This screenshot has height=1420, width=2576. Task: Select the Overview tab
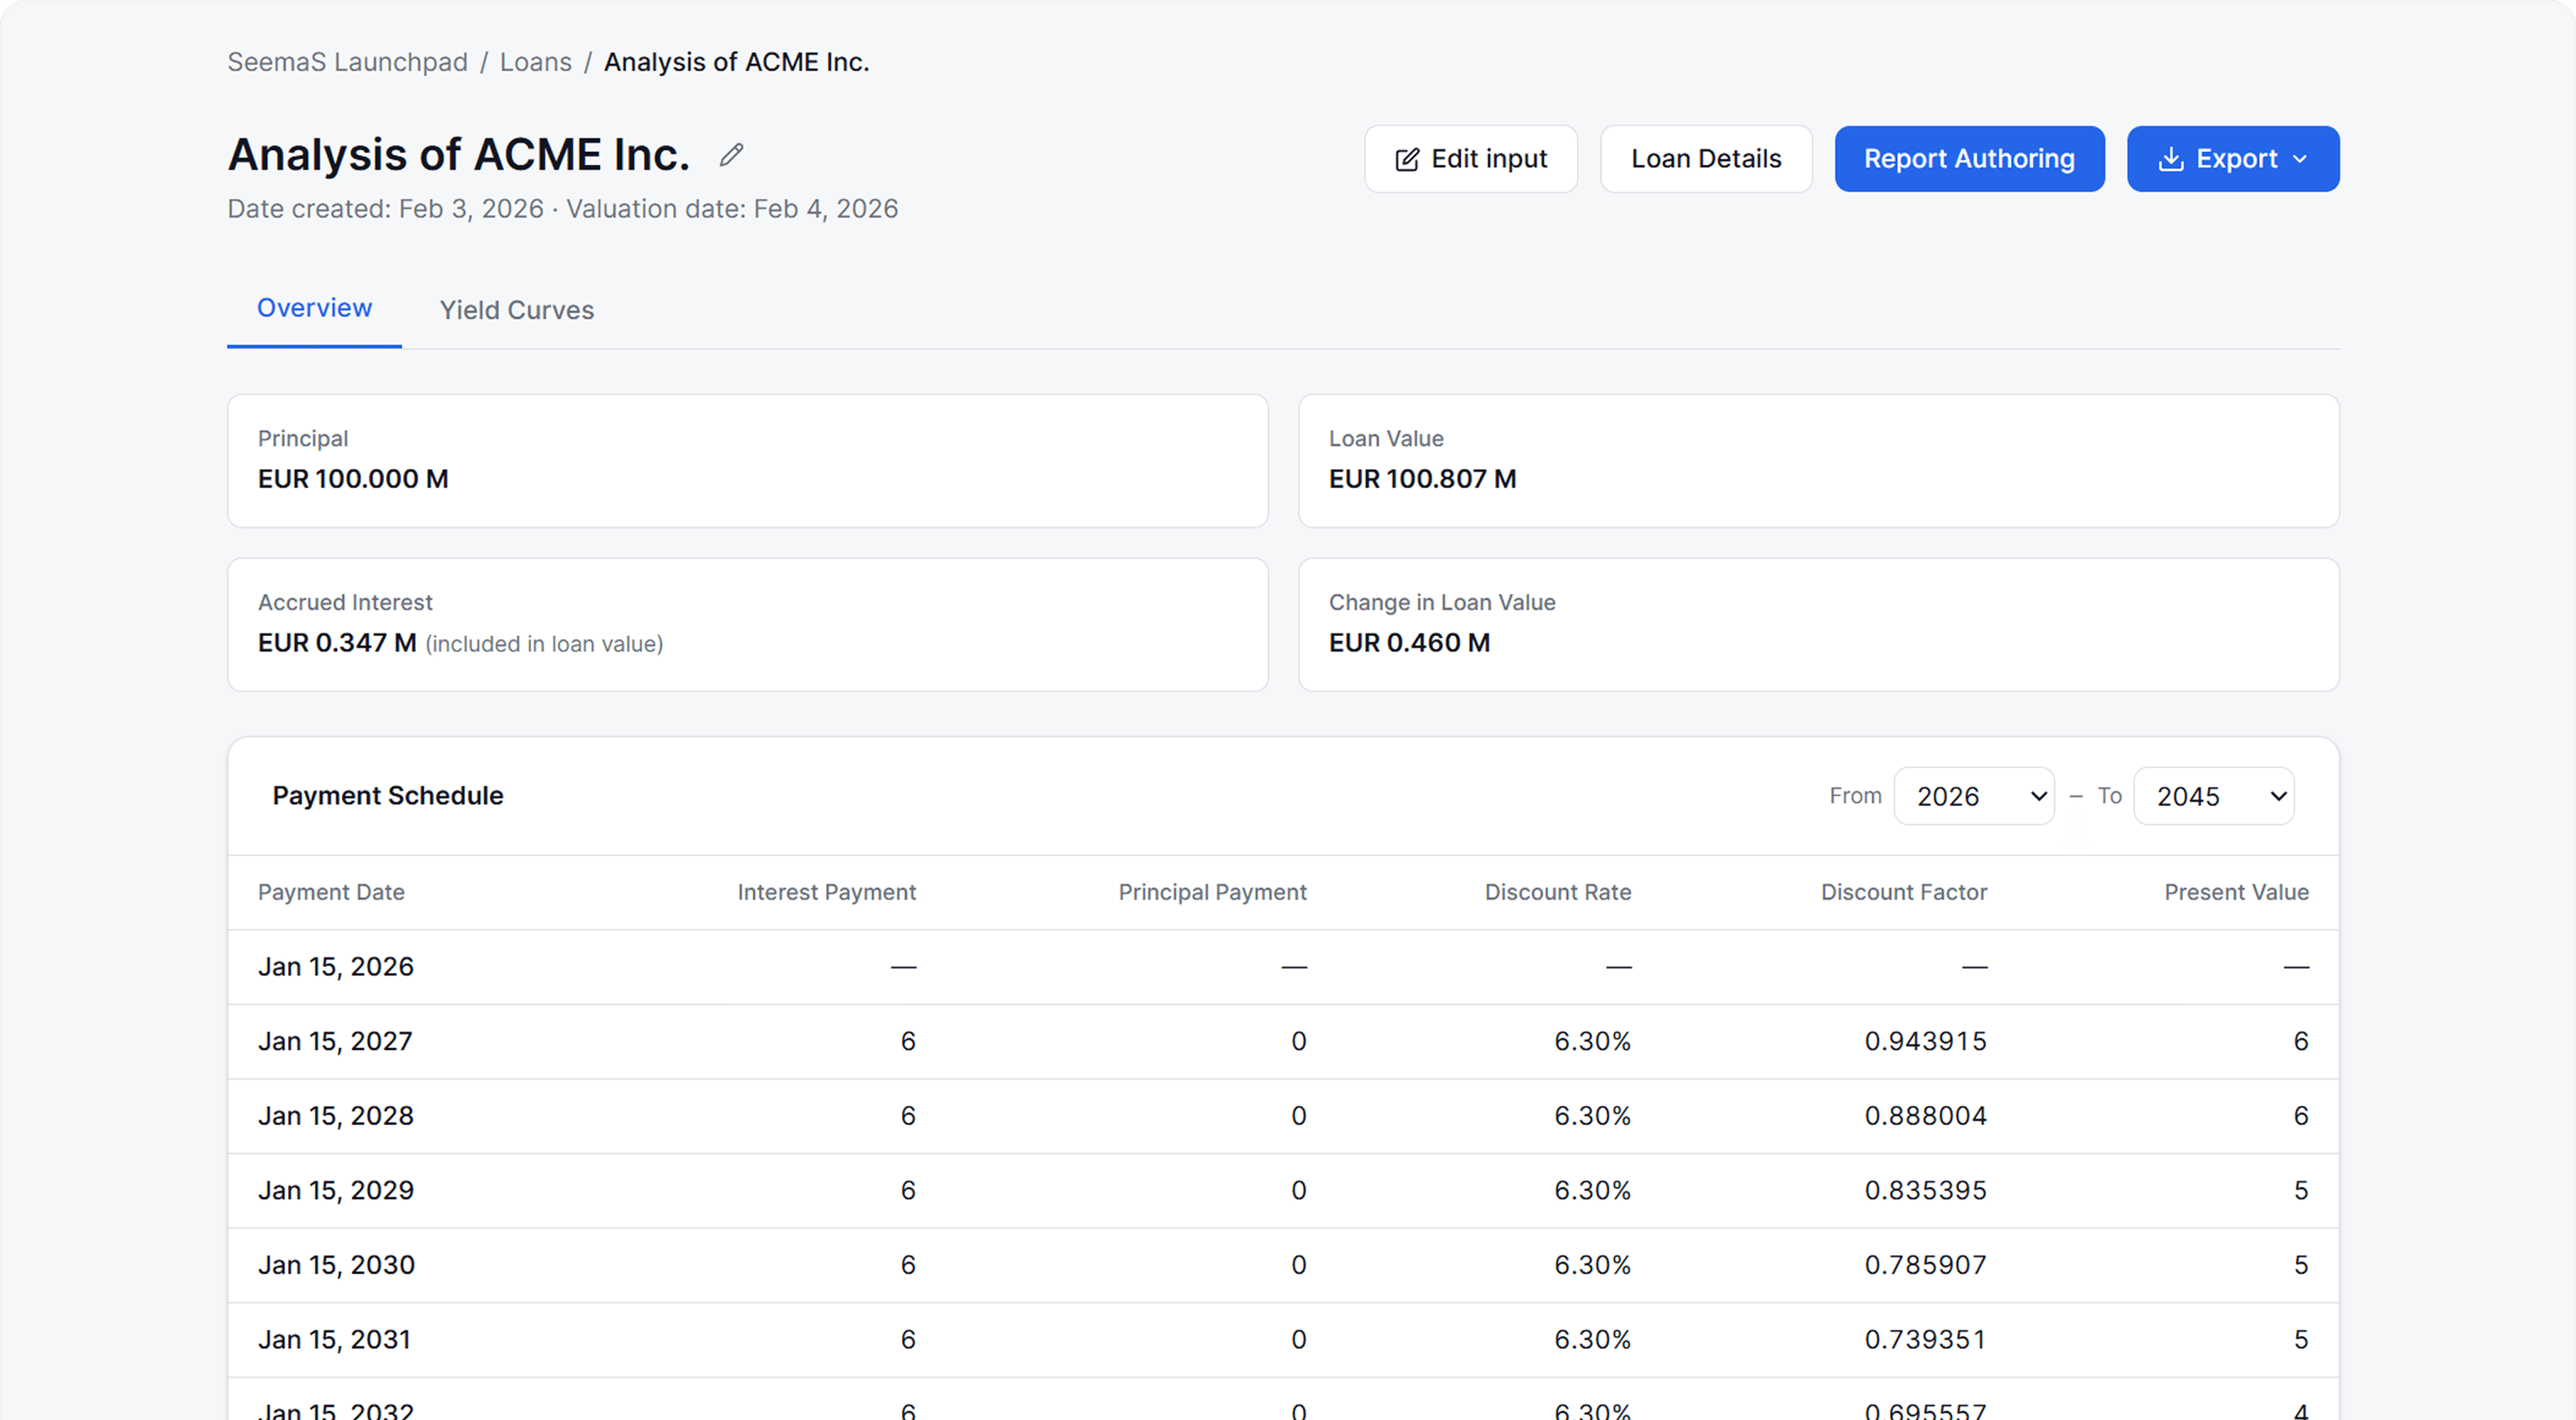point(314,308)
